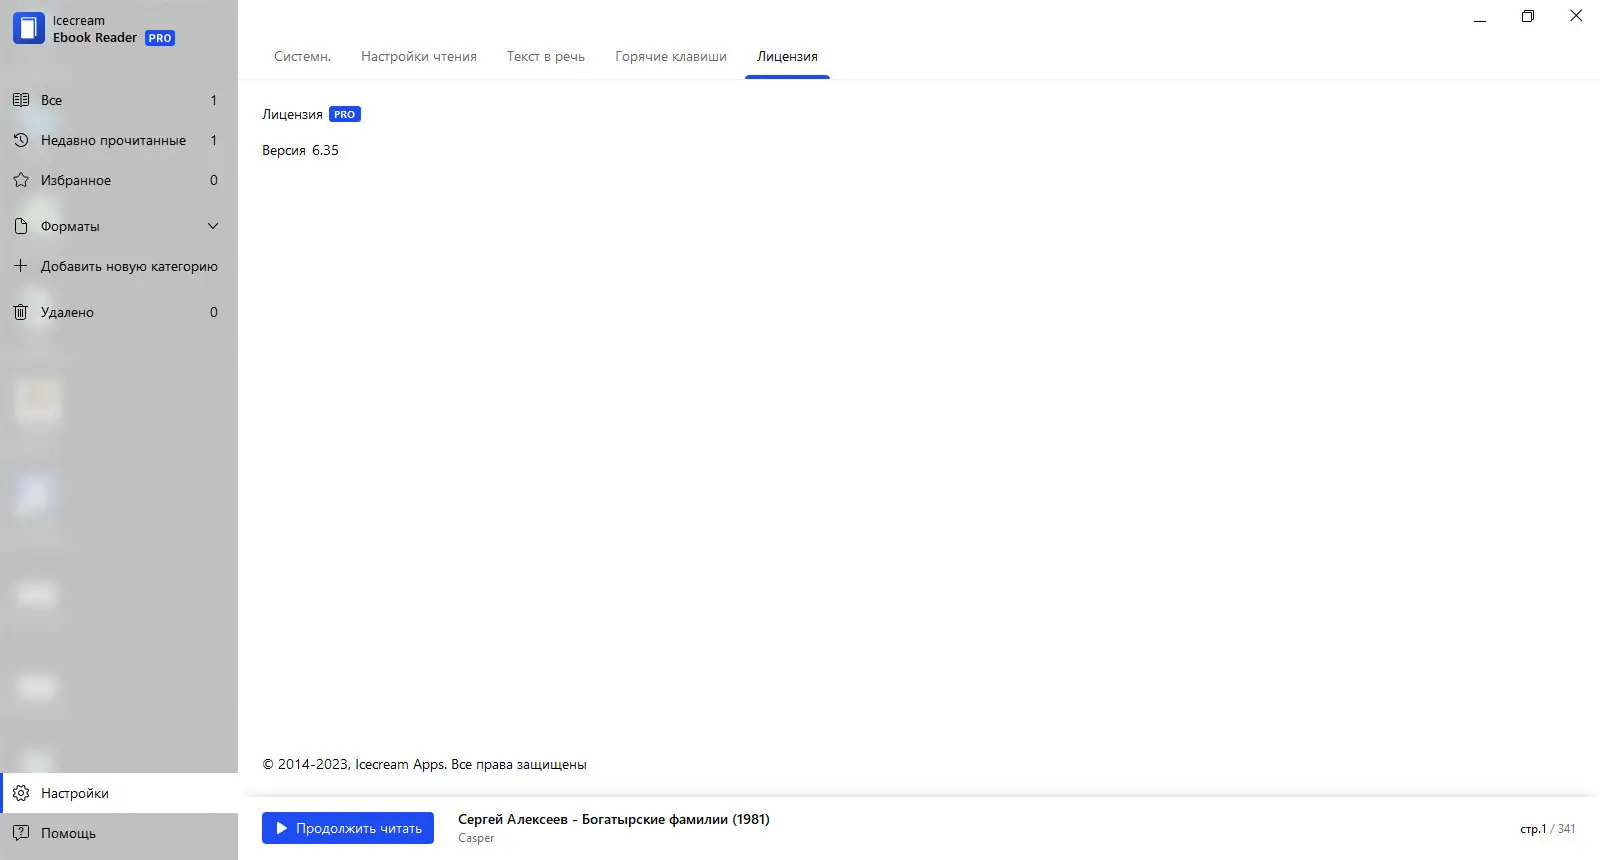The width and height of the screenshot is (1600, 860).
Task: Minimize the Icecream Ebook Reader window
Action: [1480, 16]
